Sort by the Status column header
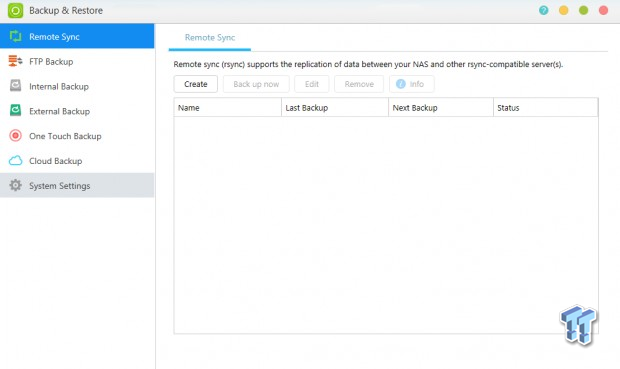620x369 pixels. [546, 108]
